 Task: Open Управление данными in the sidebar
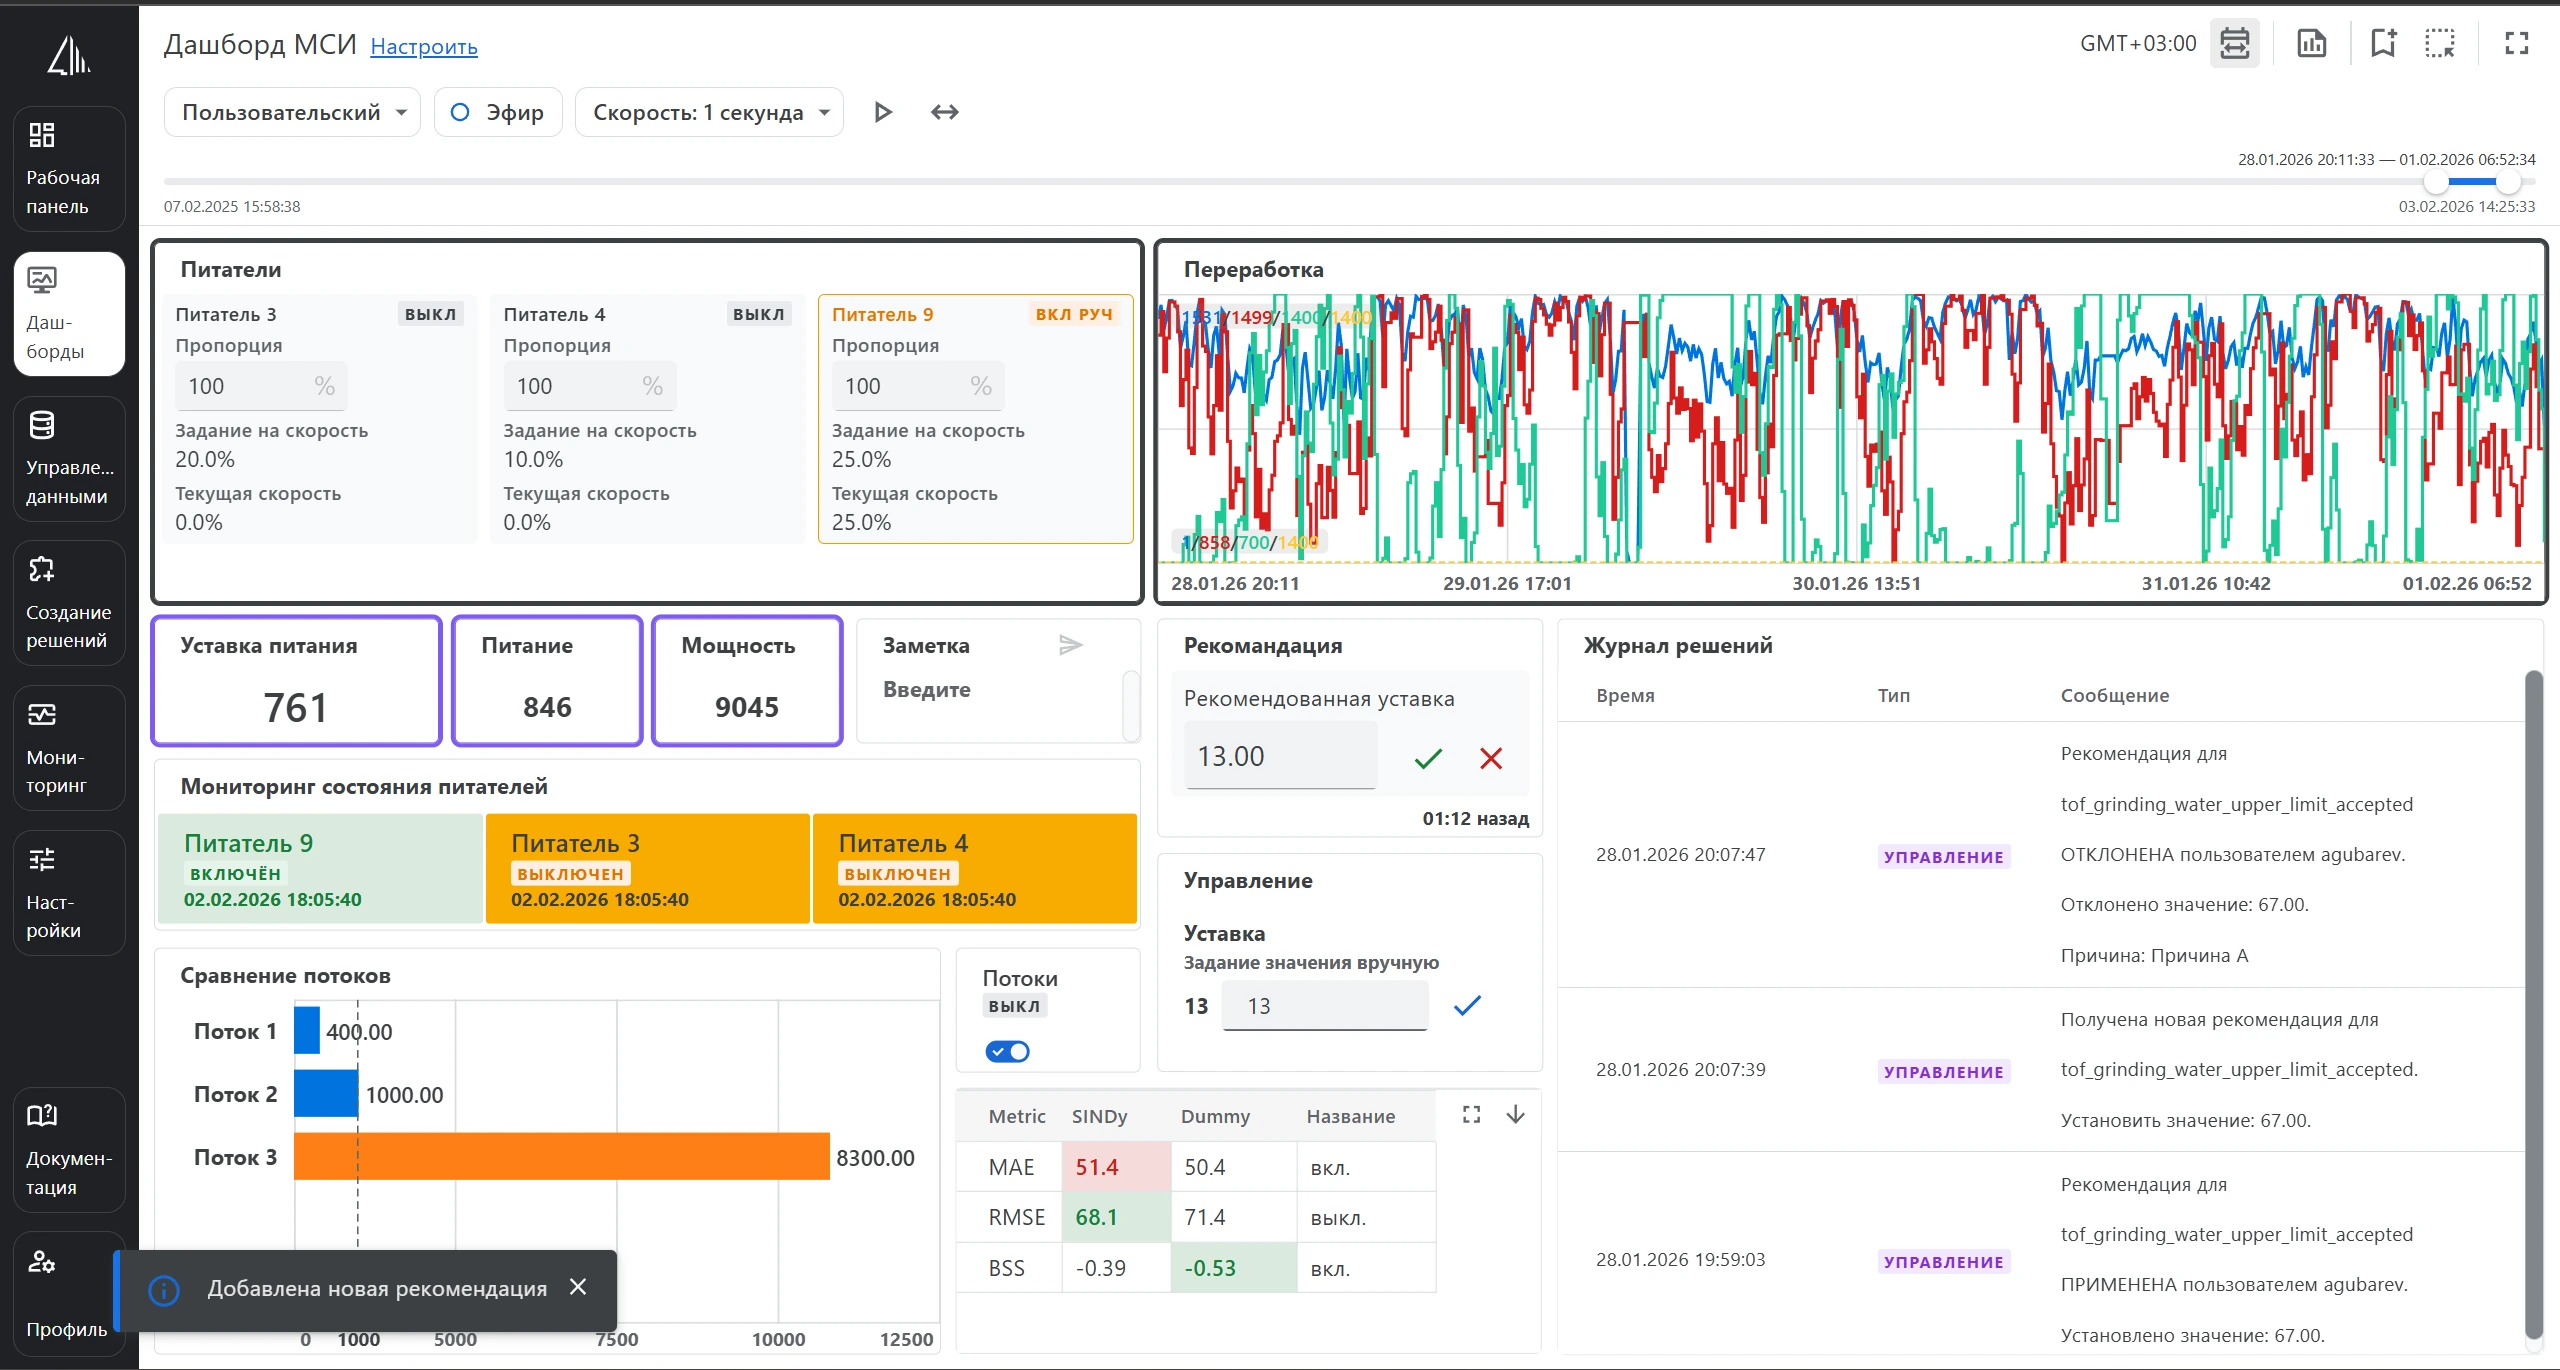(68, 458)
